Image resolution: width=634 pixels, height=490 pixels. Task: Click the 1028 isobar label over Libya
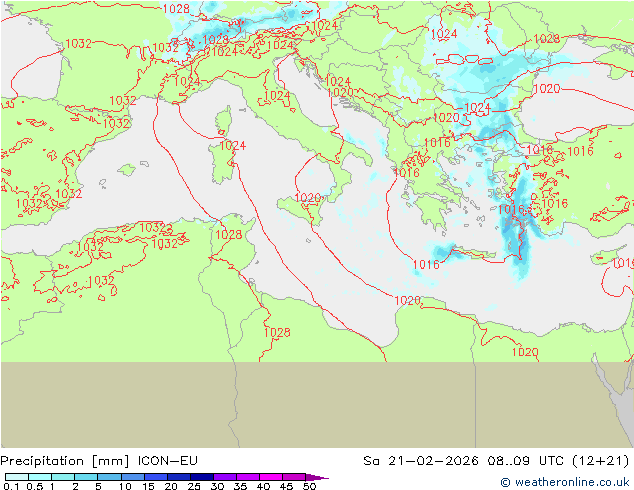coord(277,332)
